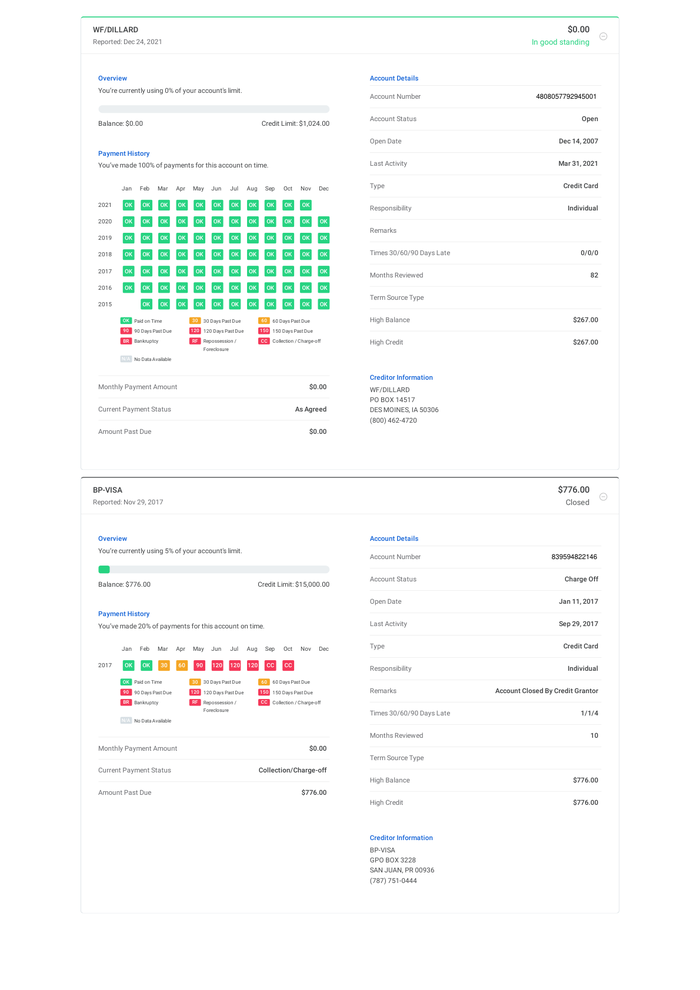Open the Overview heading in WF/DILLARD card
The image size is (700, 990).
(x=112, y=78)
